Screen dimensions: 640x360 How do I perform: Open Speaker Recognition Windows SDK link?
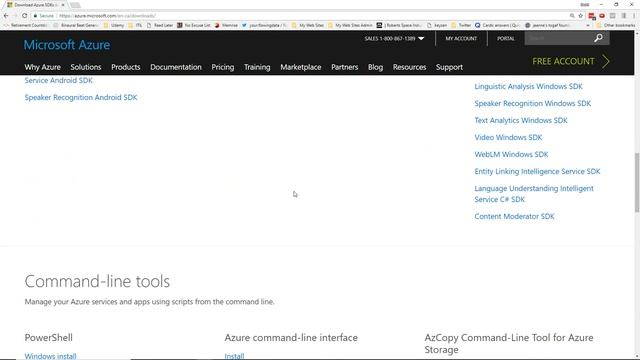click(533, 103)
